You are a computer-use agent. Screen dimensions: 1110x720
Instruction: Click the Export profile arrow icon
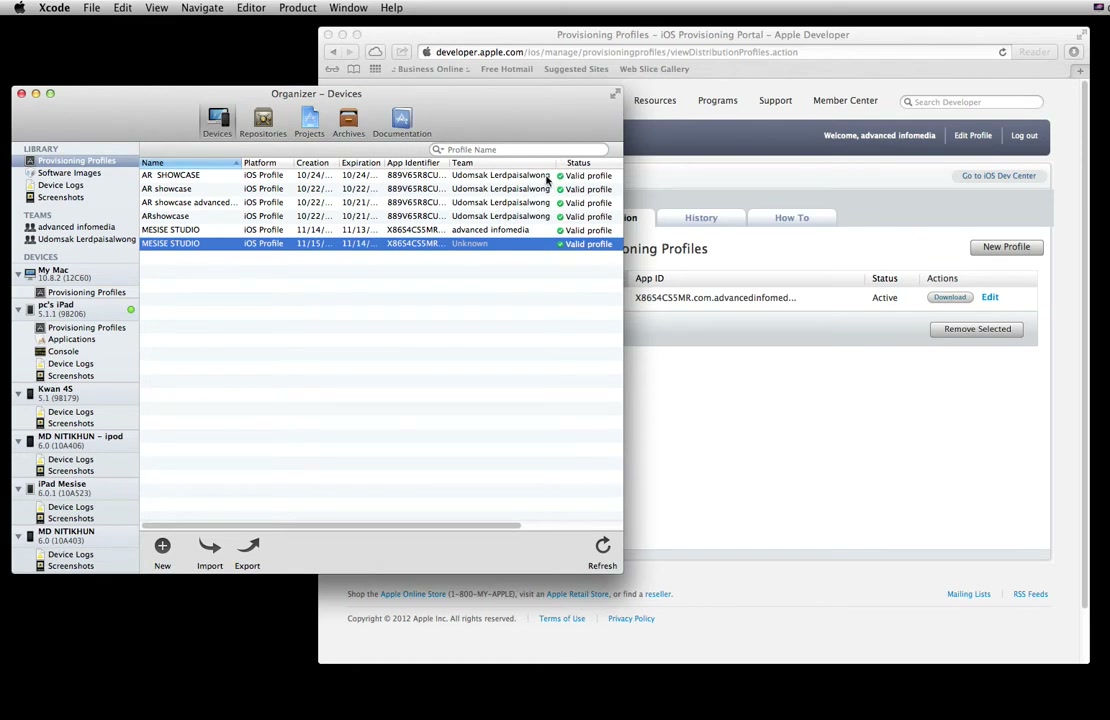(x=248, y=546)
